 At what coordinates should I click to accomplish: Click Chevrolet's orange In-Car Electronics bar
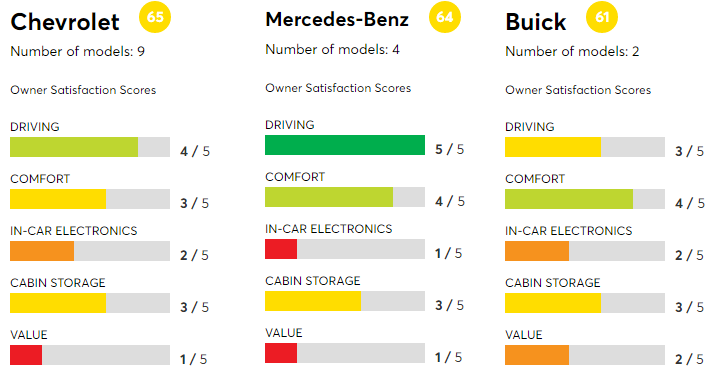tap(42, 251)
